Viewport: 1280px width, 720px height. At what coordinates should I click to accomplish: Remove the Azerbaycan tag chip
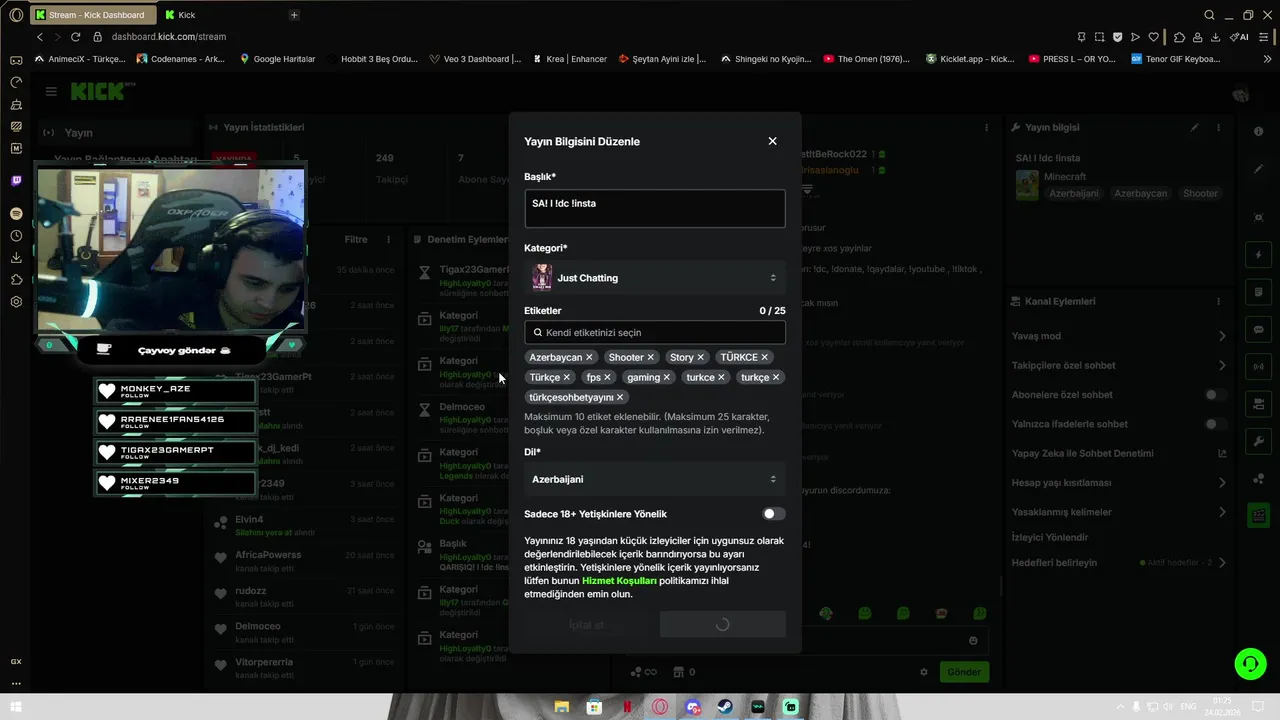[x=589, y=357]
